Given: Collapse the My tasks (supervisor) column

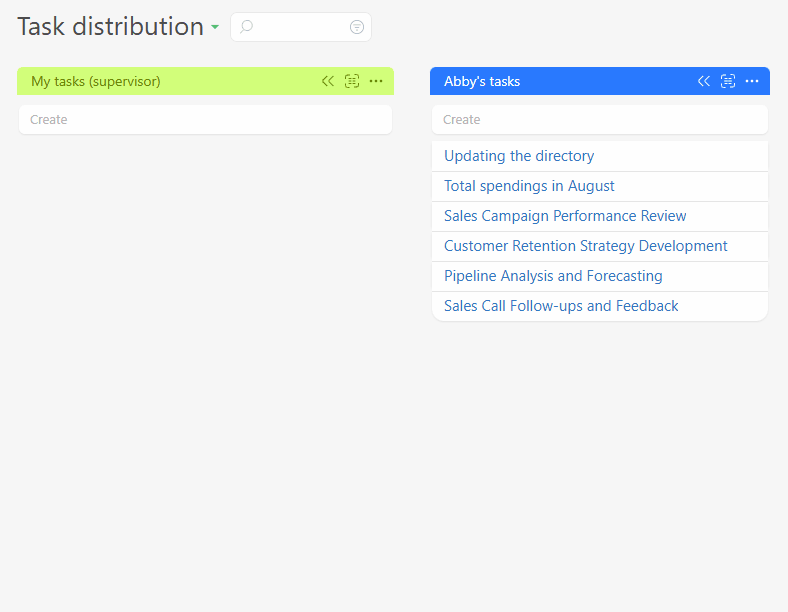Looking at the screenshot, I should click(328, 81).
